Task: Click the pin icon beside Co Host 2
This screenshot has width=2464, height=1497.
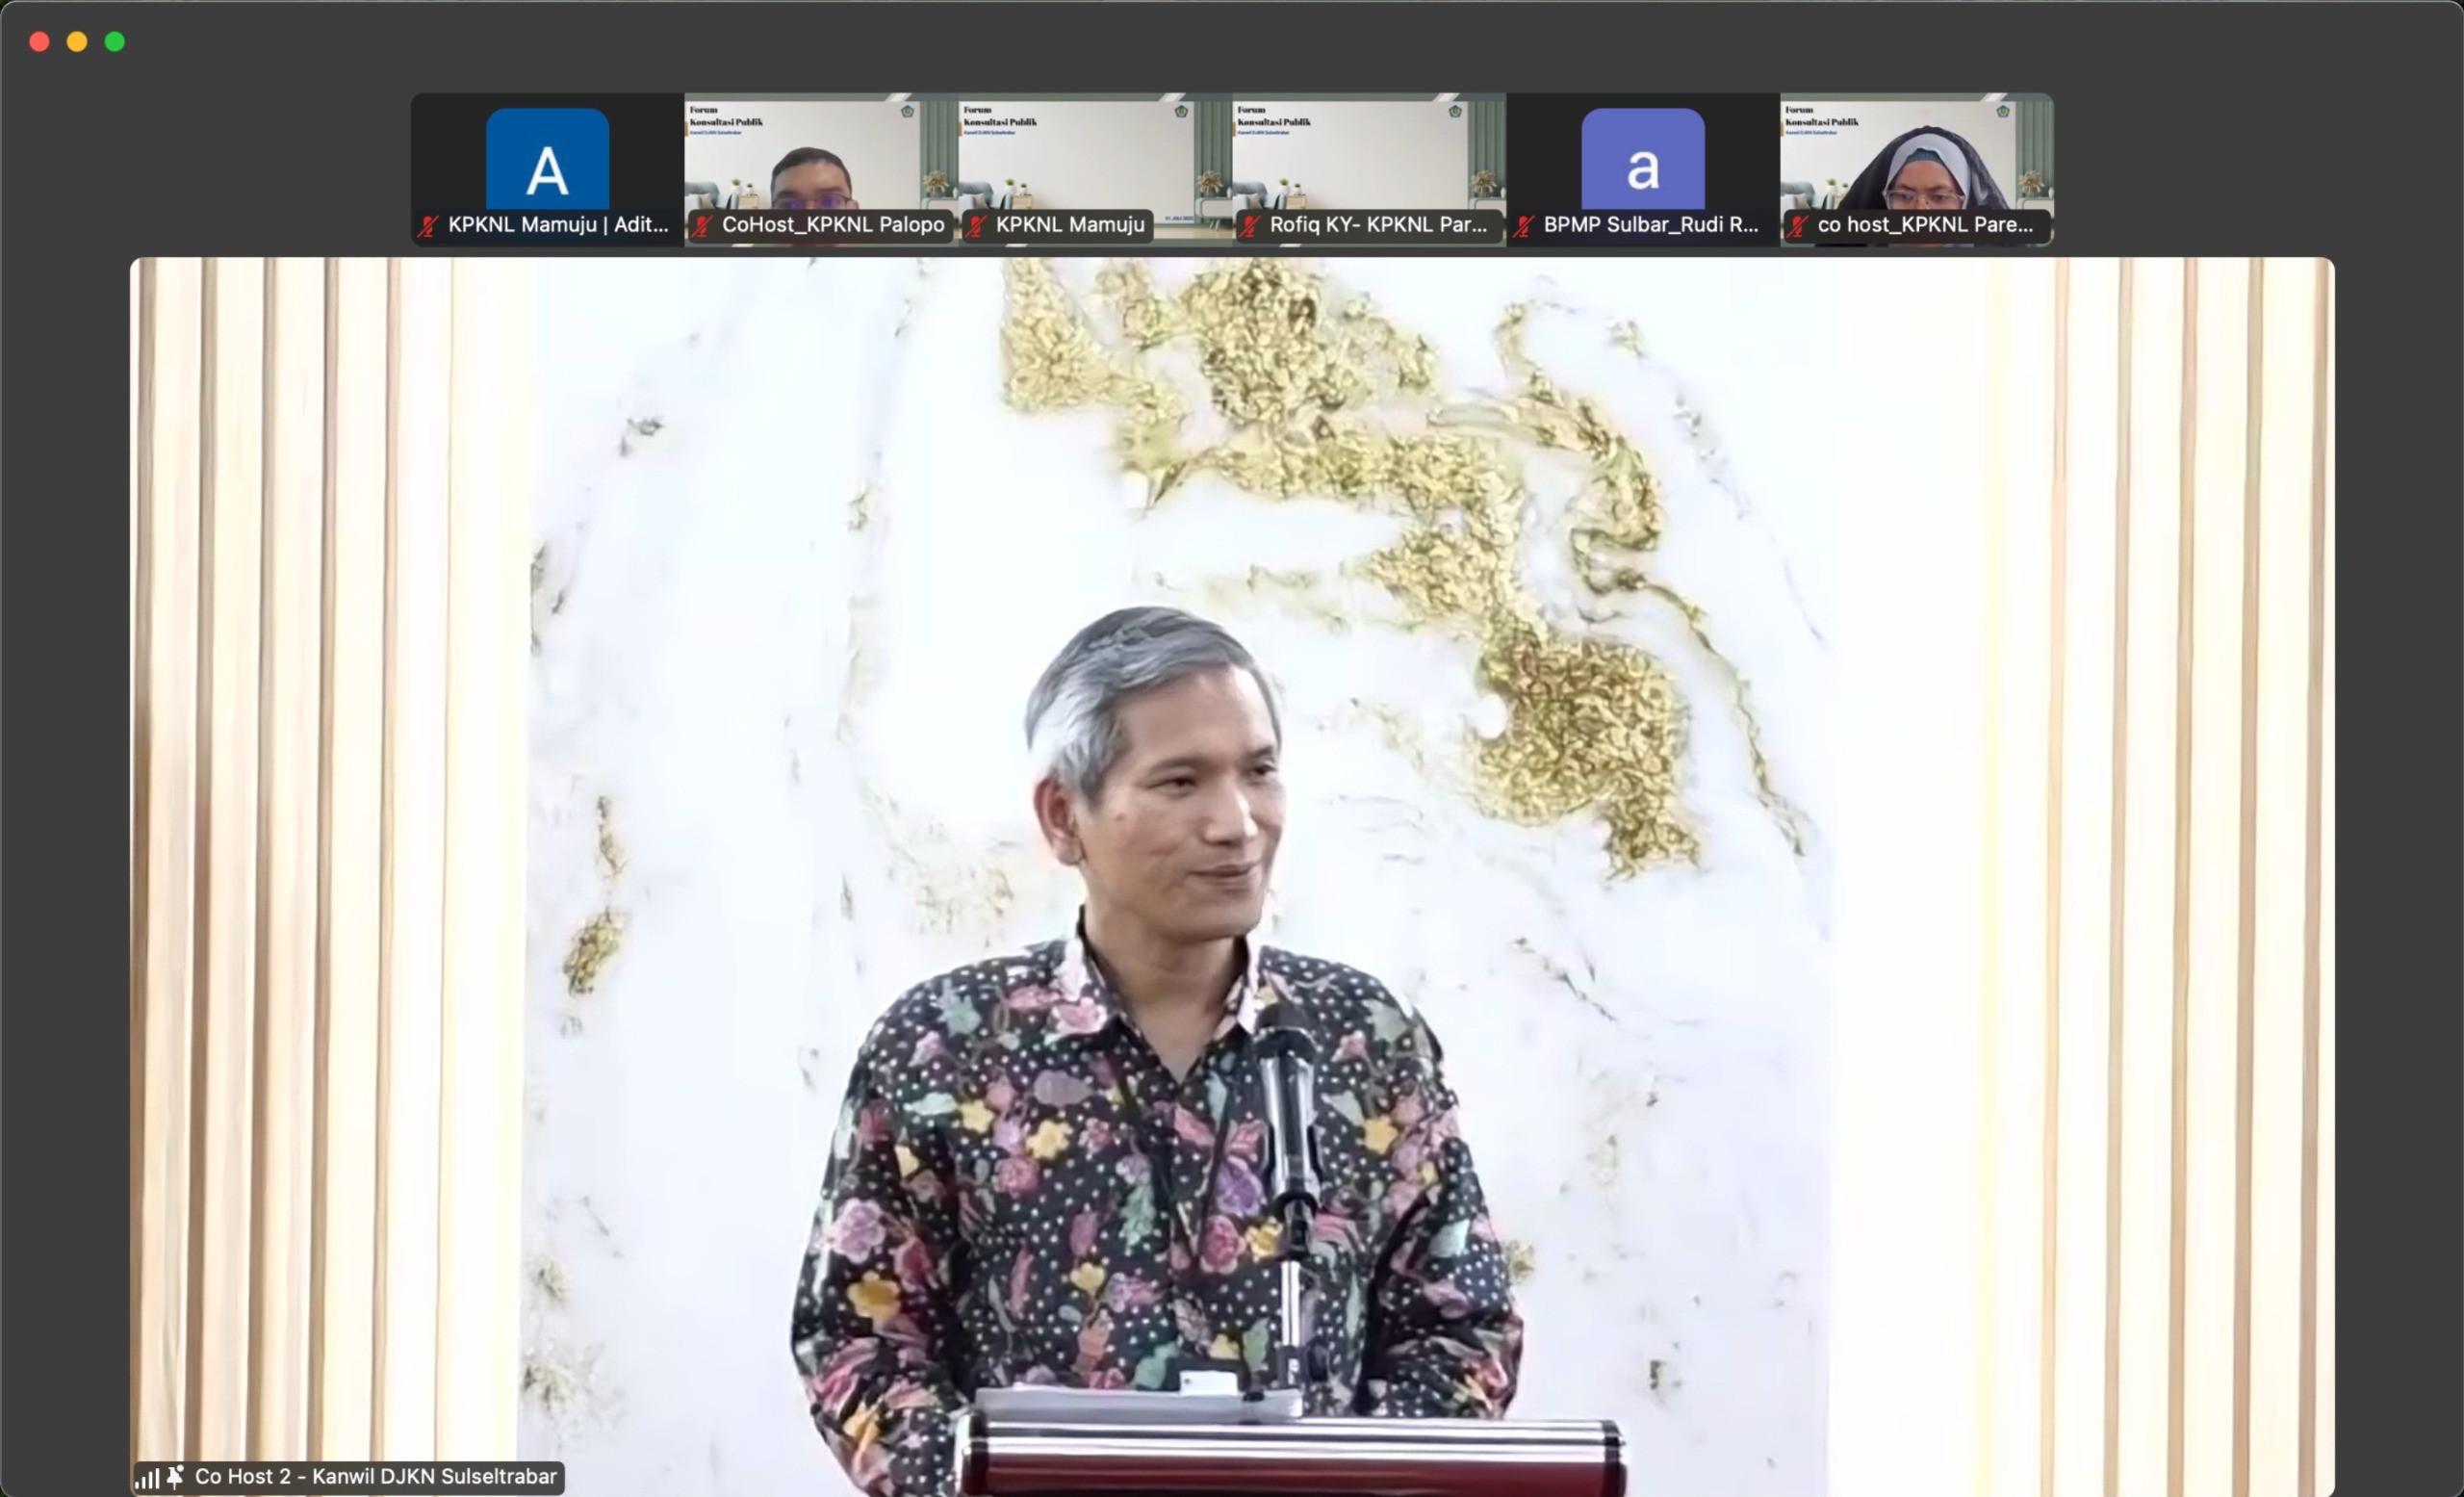Action: pos(176,1476)
